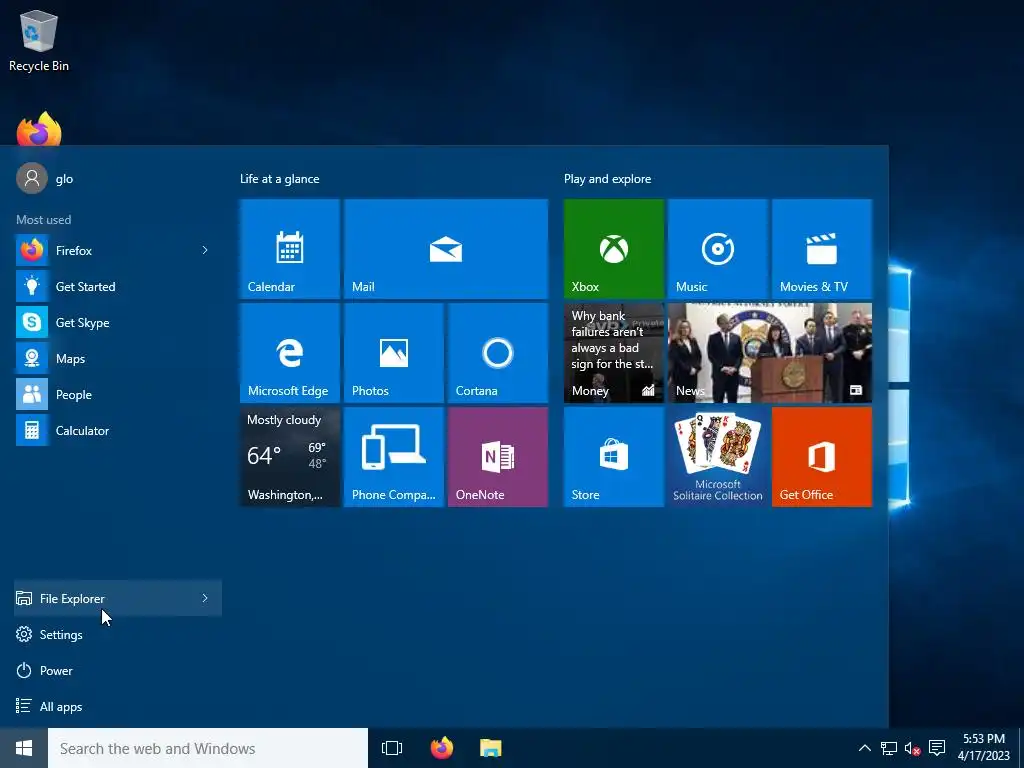Screen dimensions: 1024x768
Task: Launch Firefox from the taskbar
Action: click(x=441, y=748)
